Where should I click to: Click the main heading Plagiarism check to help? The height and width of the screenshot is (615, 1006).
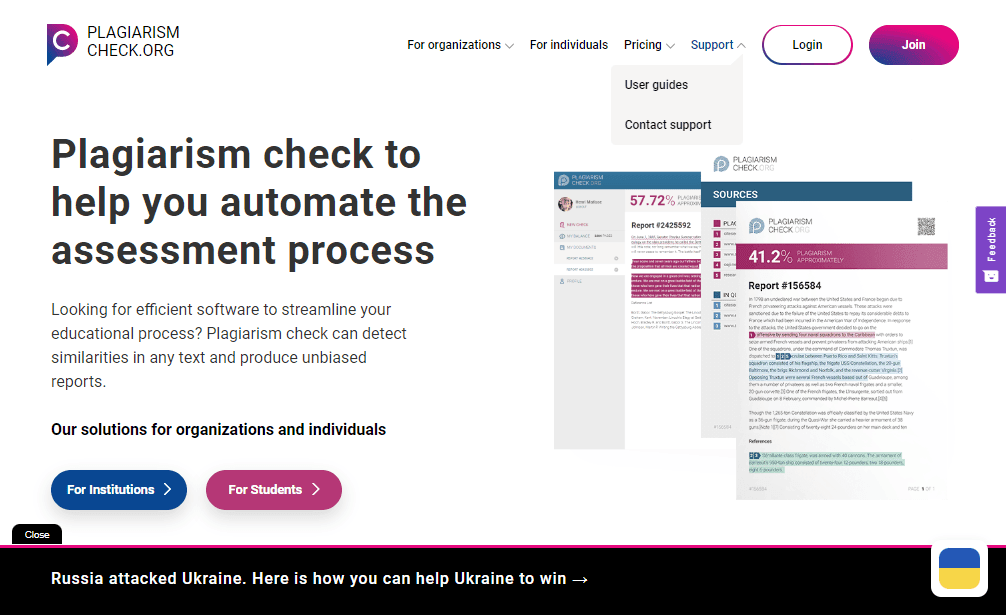[259, 202]
